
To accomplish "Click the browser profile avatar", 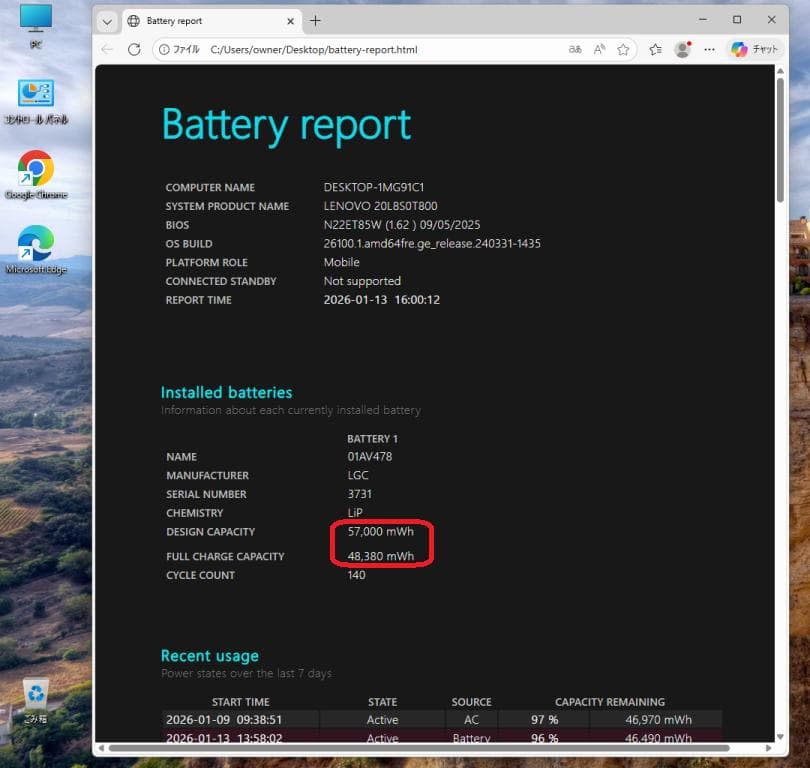I will [681, 49].
